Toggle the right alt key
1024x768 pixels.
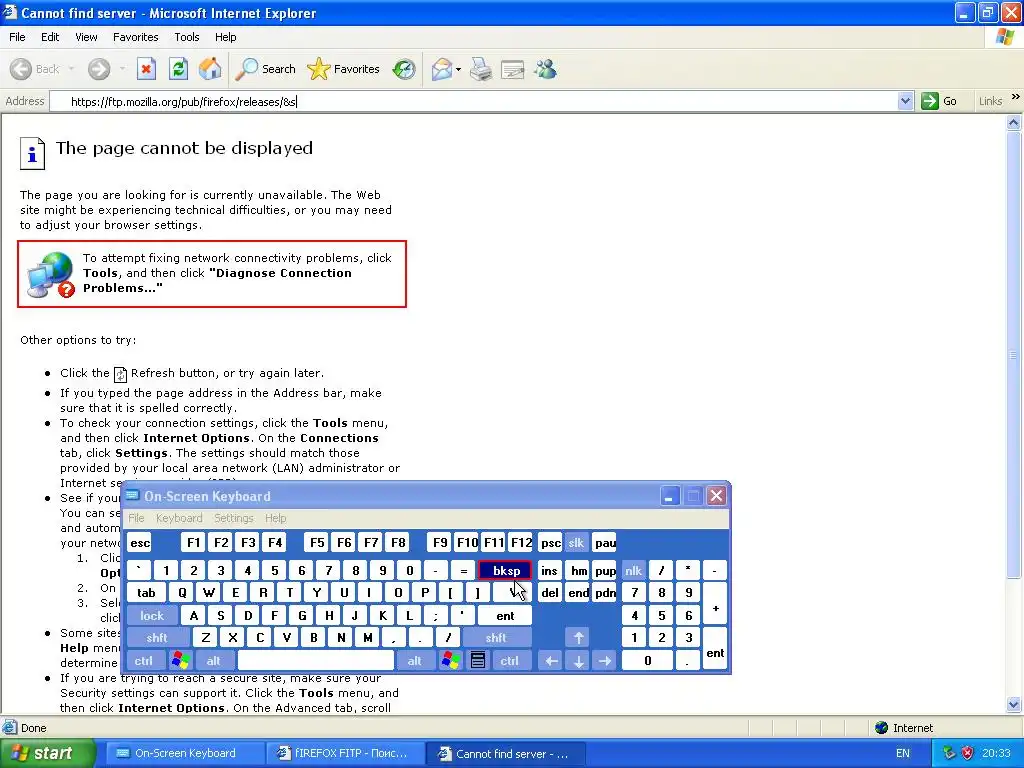415,660
